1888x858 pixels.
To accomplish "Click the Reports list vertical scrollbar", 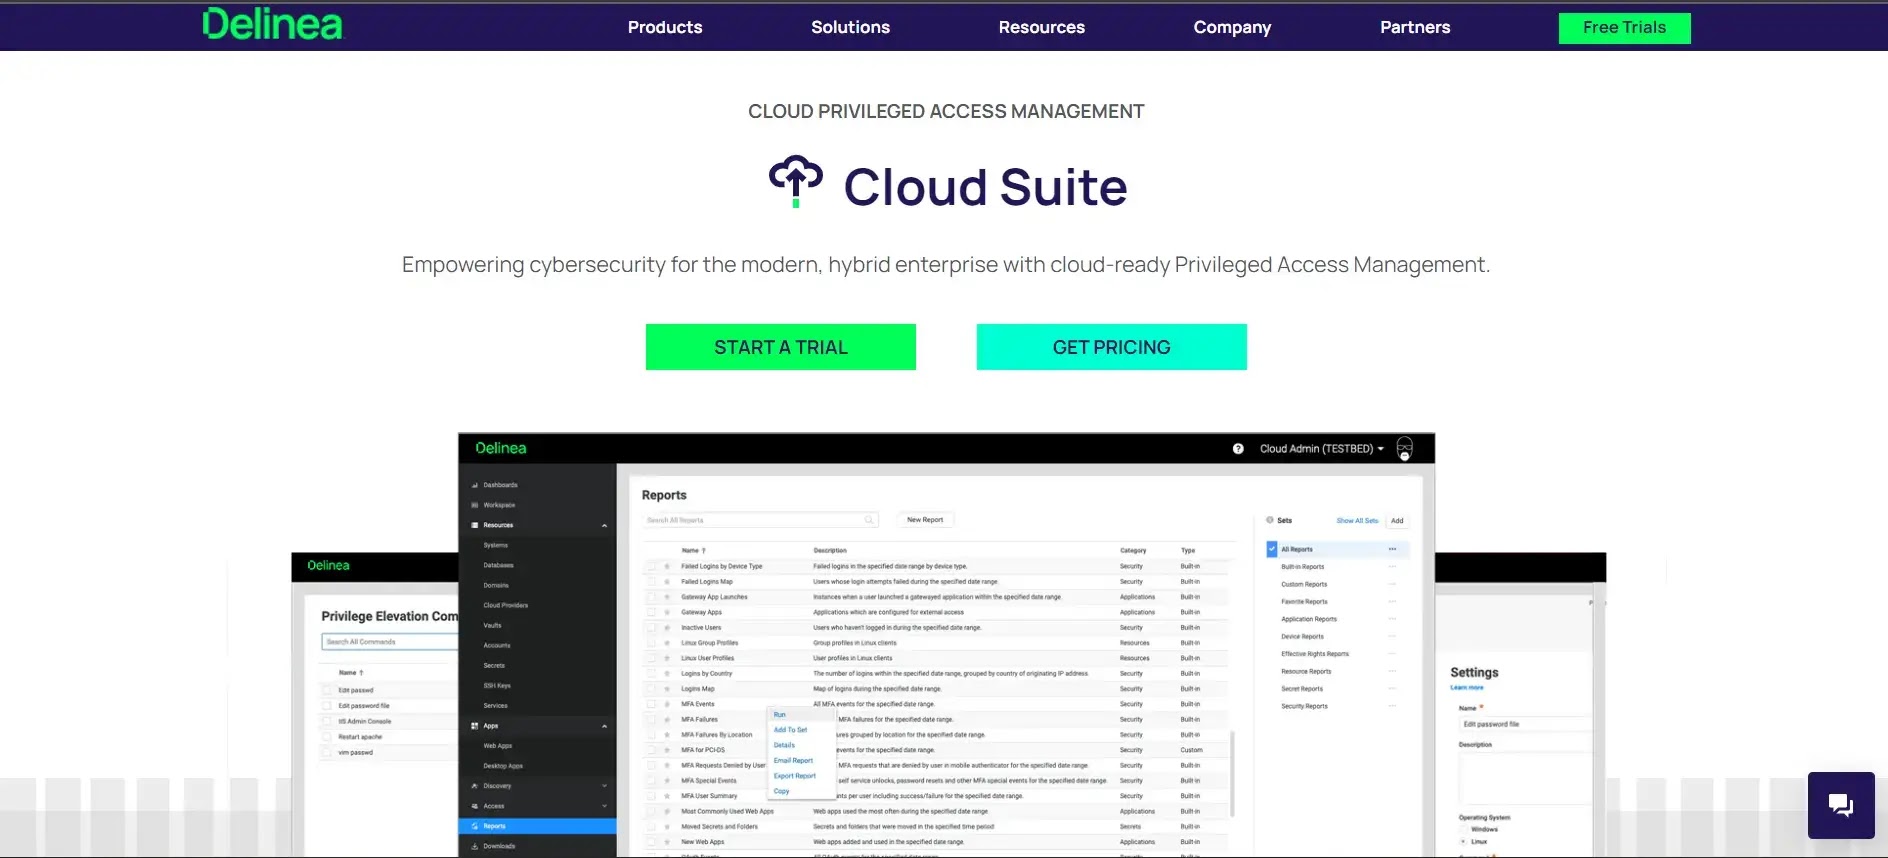I will pos(1232,772).
